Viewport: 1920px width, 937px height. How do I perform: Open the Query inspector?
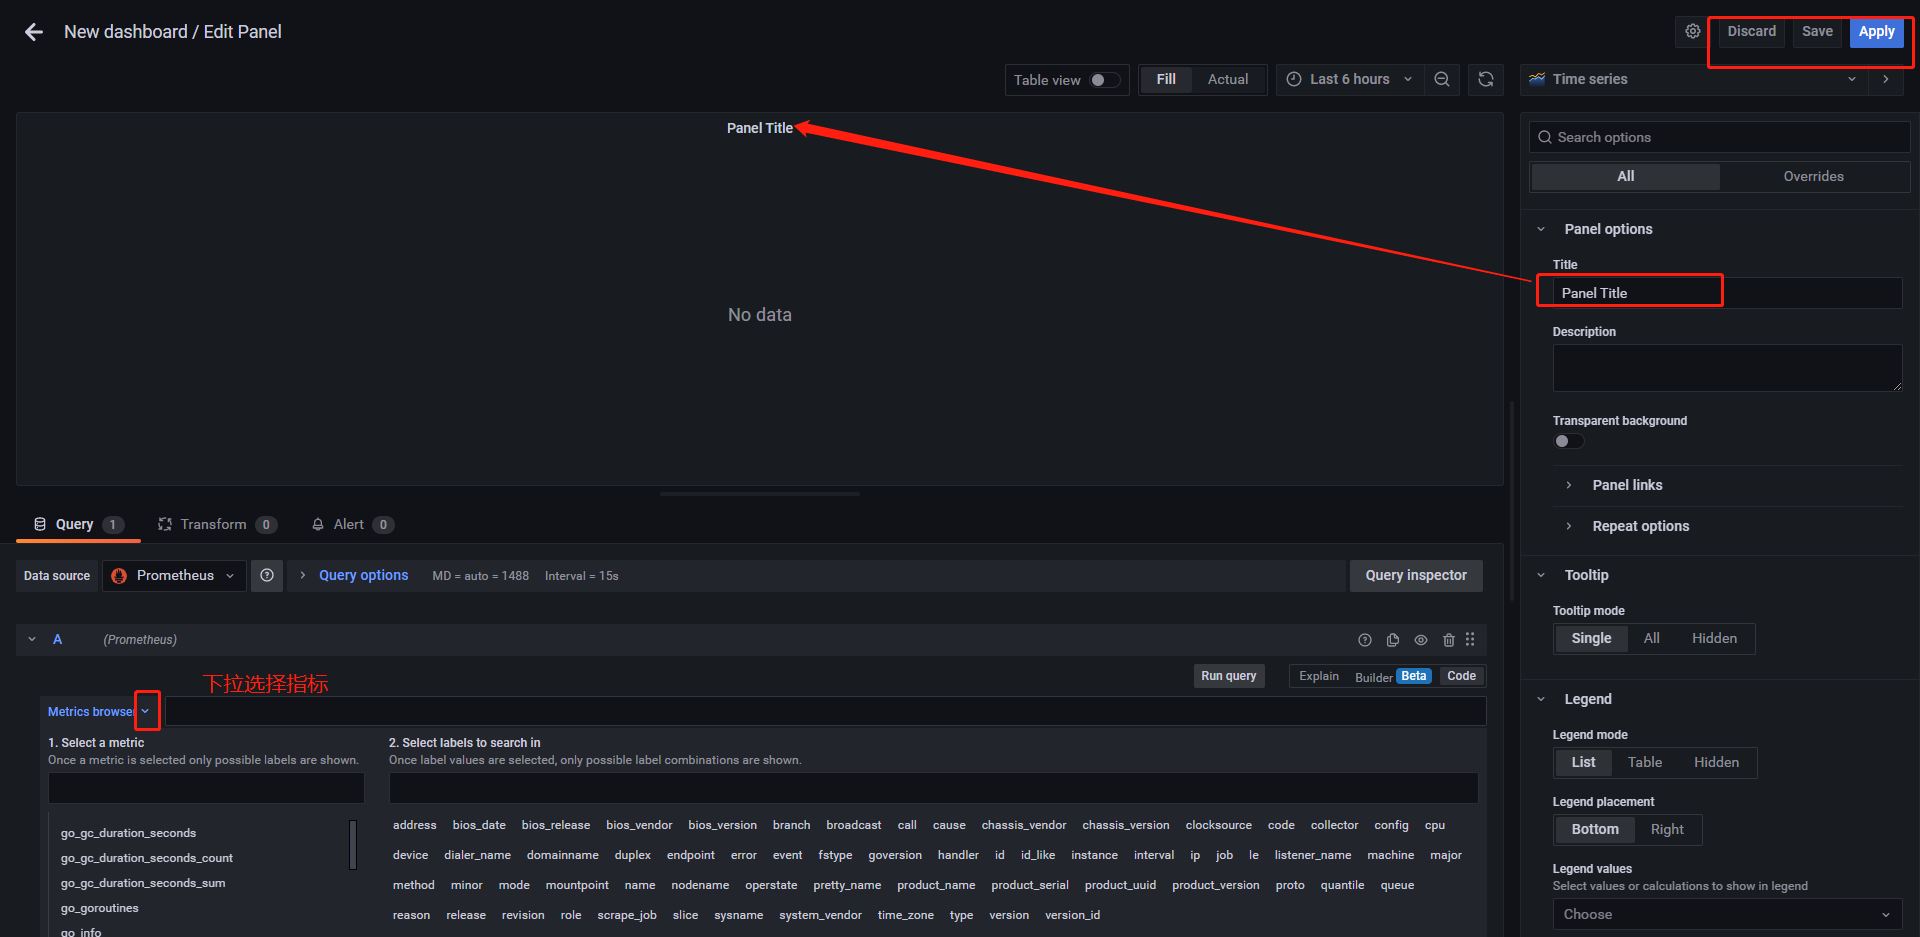pos(1416,575)
